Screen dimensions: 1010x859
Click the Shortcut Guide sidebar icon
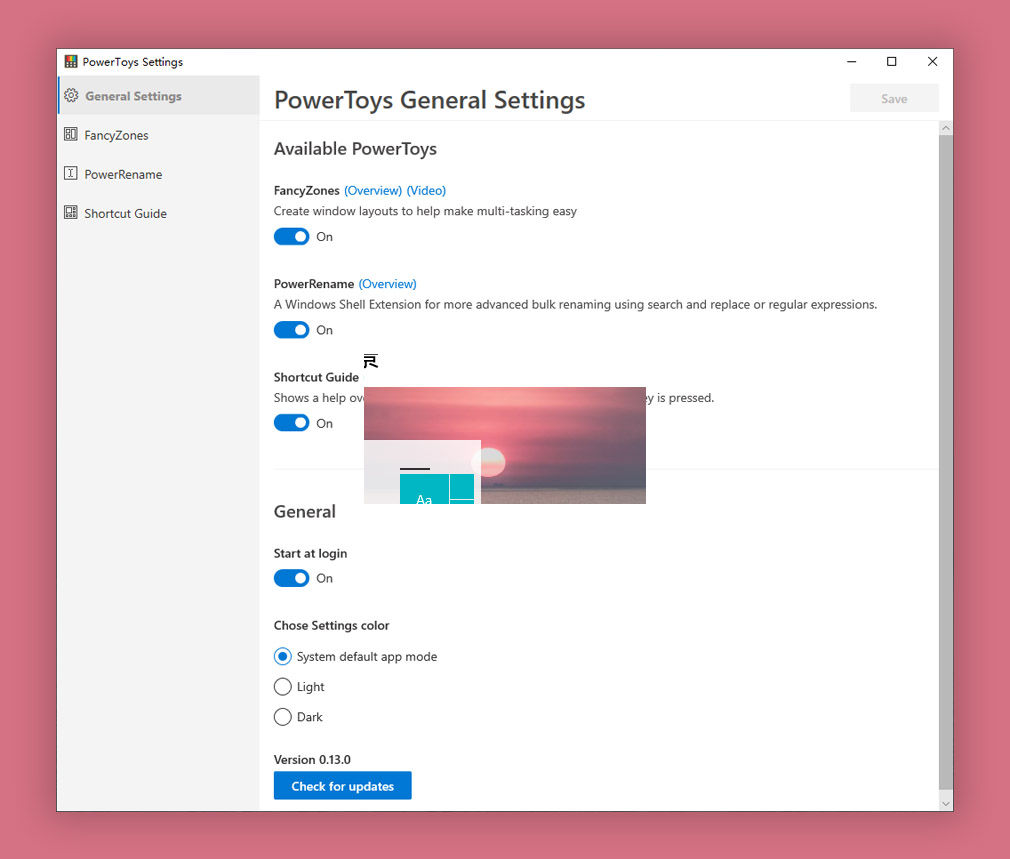[x=71, y=212]
